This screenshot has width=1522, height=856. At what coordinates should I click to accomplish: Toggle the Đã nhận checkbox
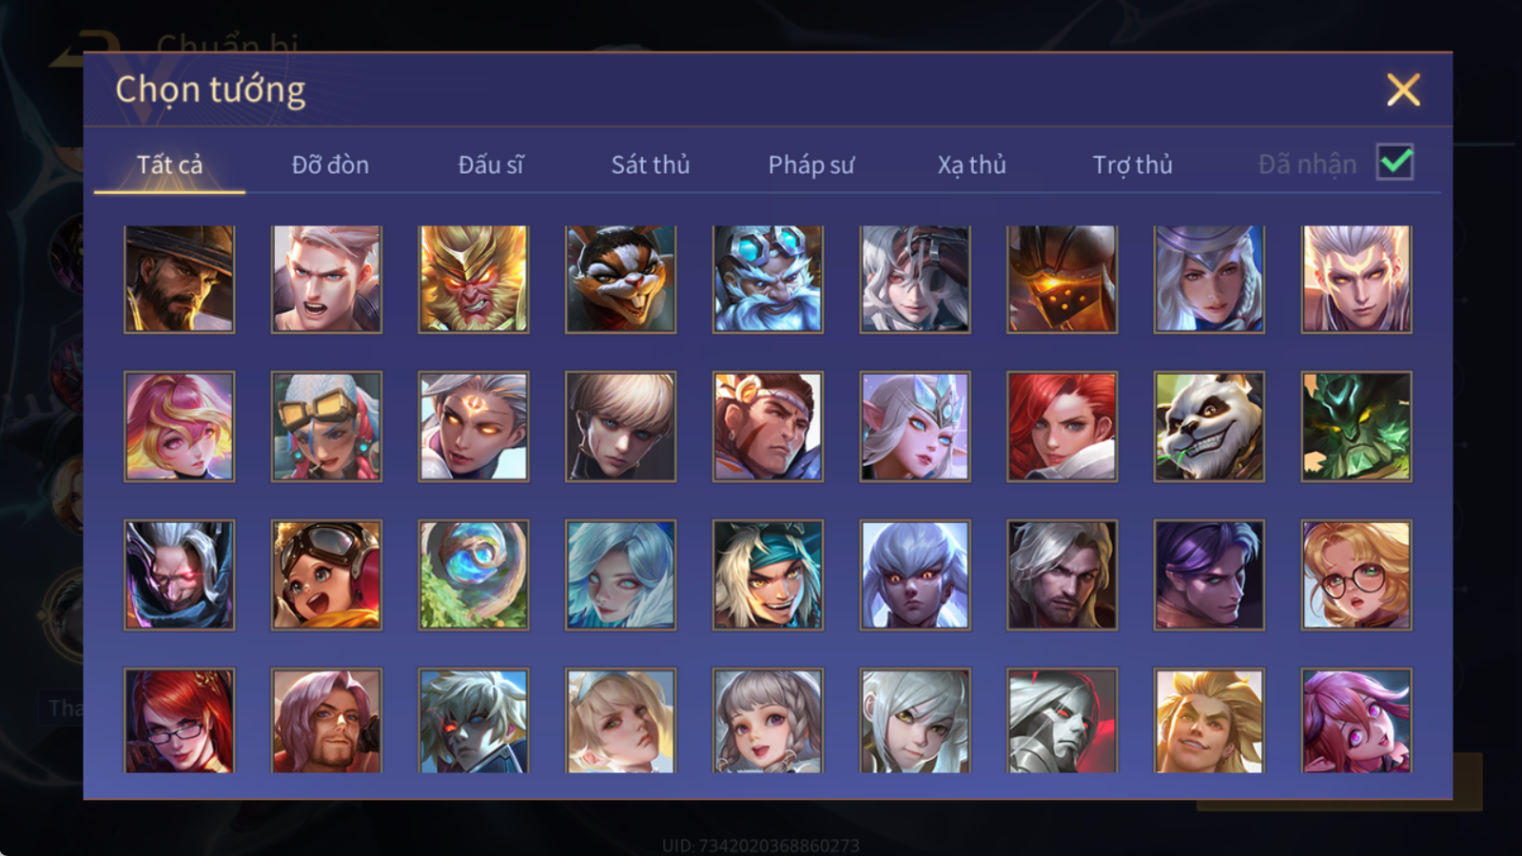click(x=1395, y=162)
